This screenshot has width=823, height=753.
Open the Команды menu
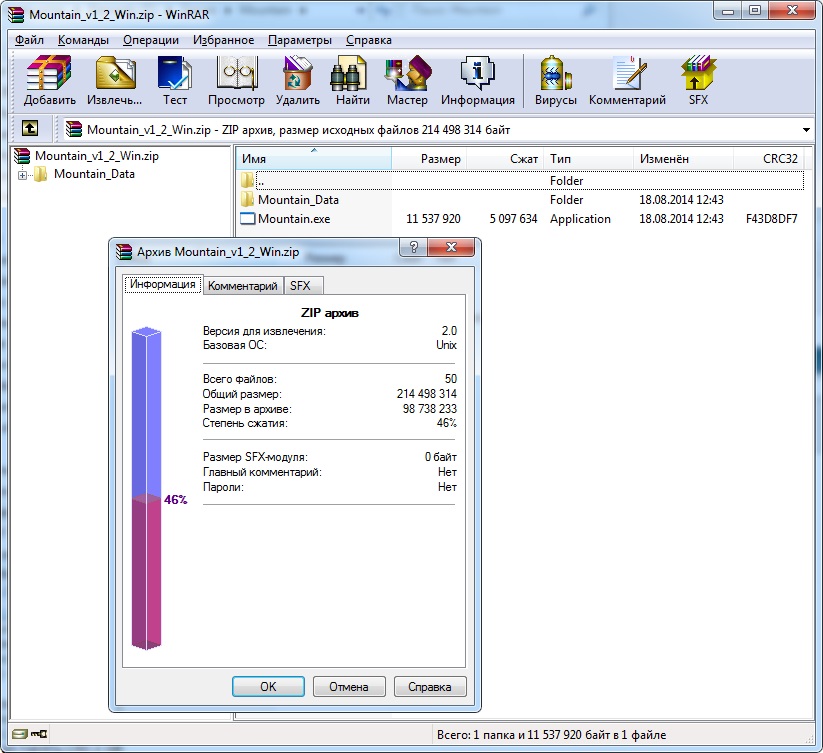pyautogui.click(x=83, y=40)
